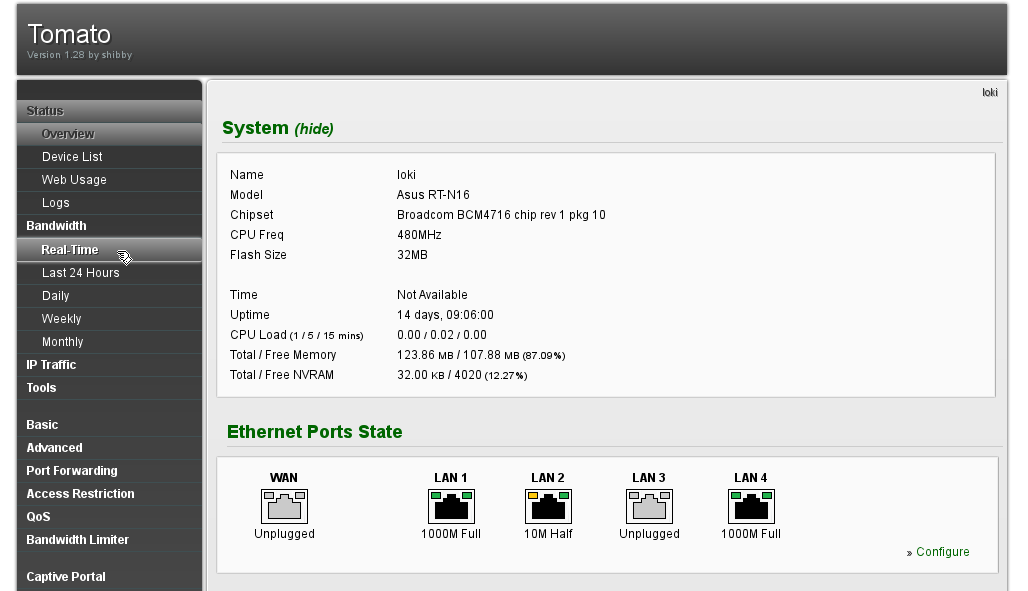Click the LAN 3 port icon
Image resolution: width=1028 pixels, height=591 pixels.
click(649, 506)
